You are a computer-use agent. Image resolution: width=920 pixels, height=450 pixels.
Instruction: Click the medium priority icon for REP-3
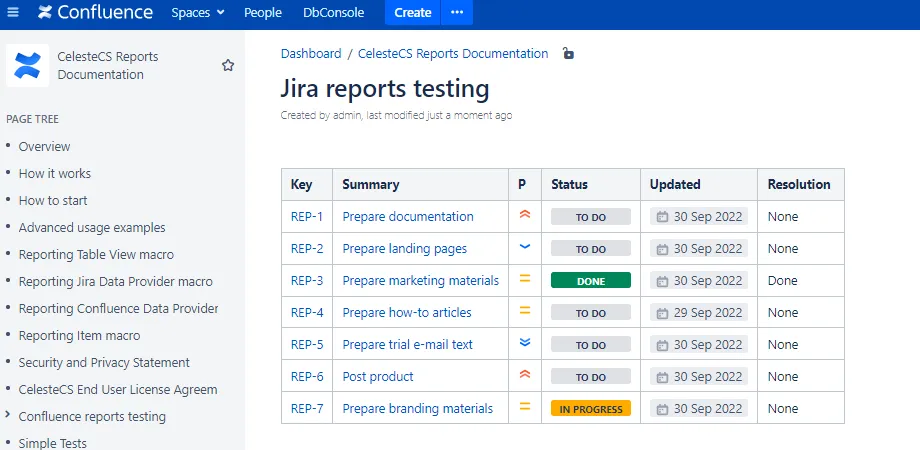(x=525, y=279)
